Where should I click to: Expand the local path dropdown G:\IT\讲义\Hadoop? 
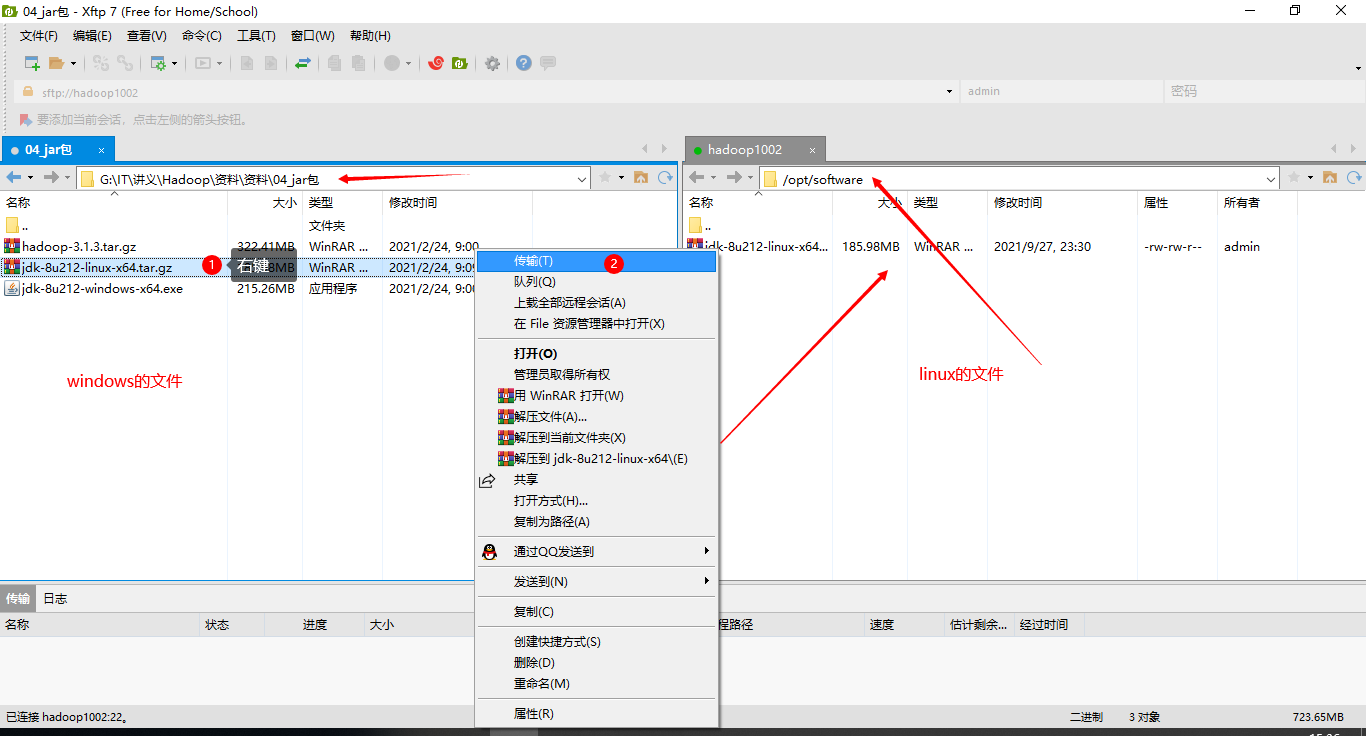[x=582, y=179]
